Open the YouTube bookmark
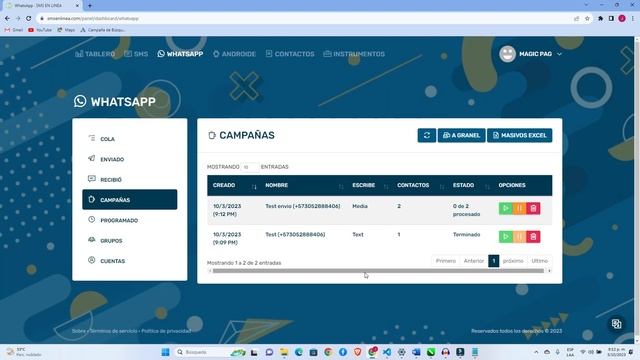The image size is (640, 360). [x=40, y=30]
